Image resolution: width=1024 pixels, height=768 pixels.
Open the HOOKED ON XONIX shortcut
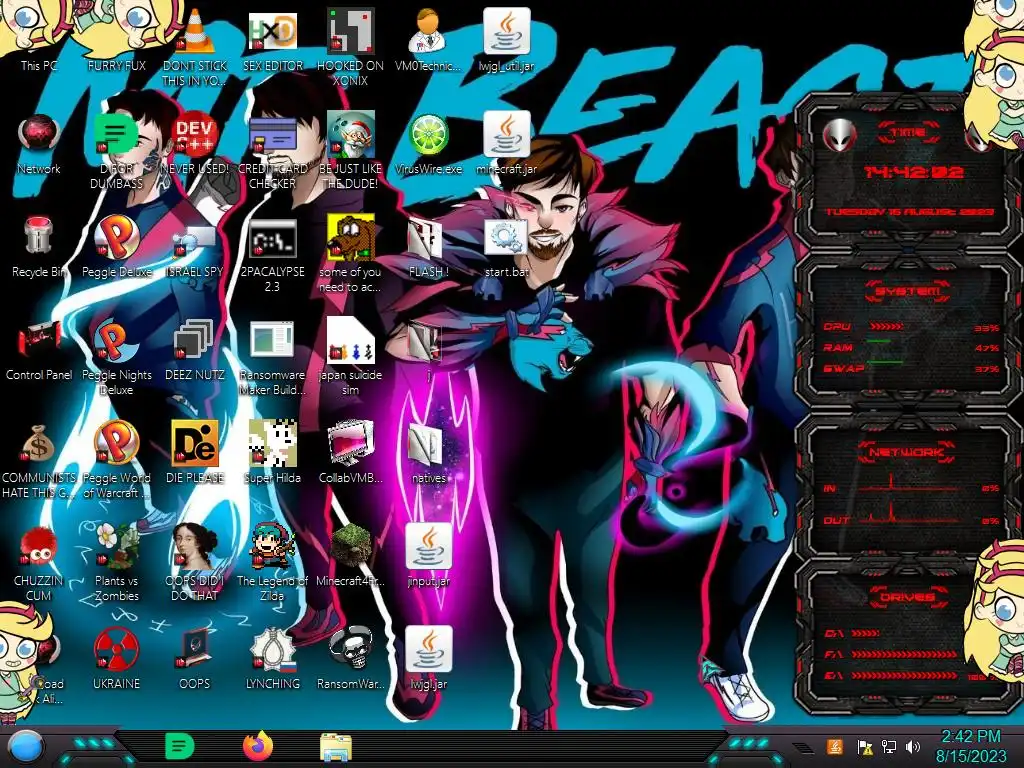[x=350, y=31]
